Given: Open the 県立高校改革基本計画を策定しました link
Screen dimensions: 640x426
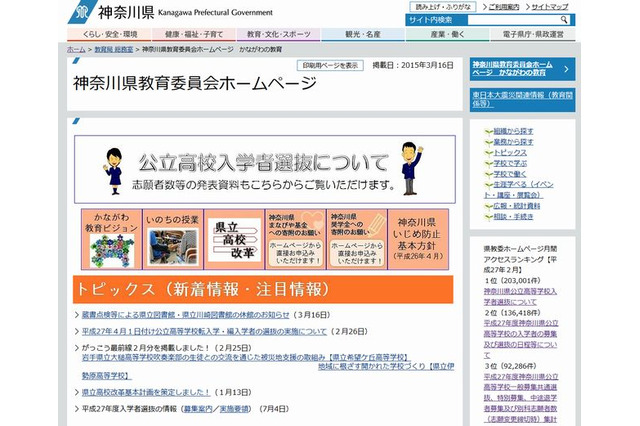Looking at the screenshot, I should click(146, 392).
